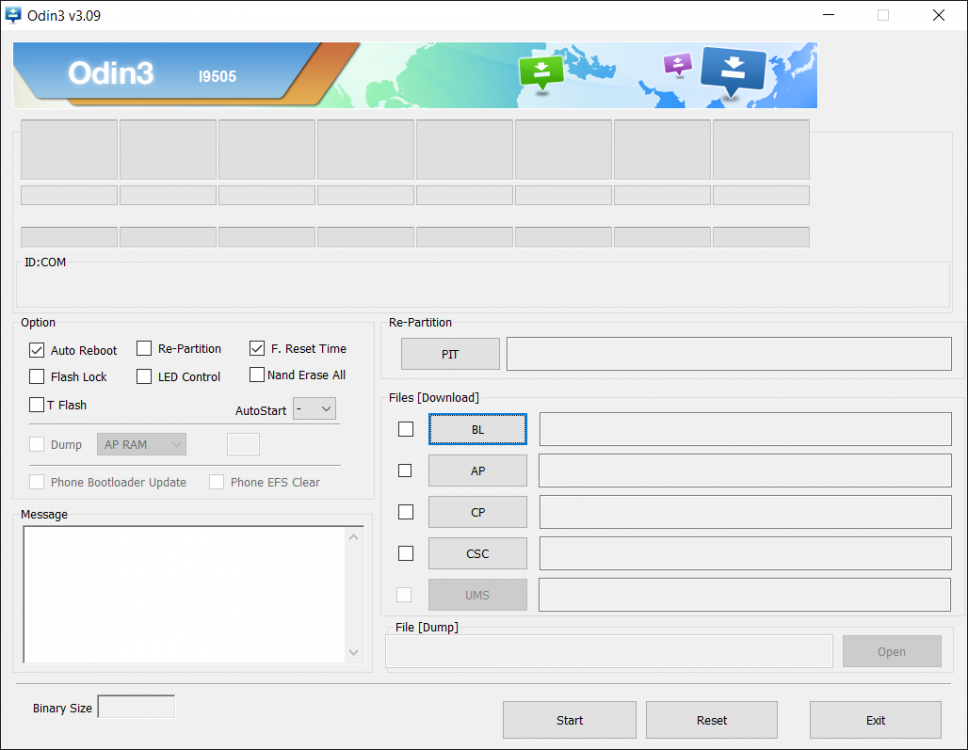The height and width of the screenshot is (750, 968).
Task: Click the BL file path field
Action: point(745,429)
